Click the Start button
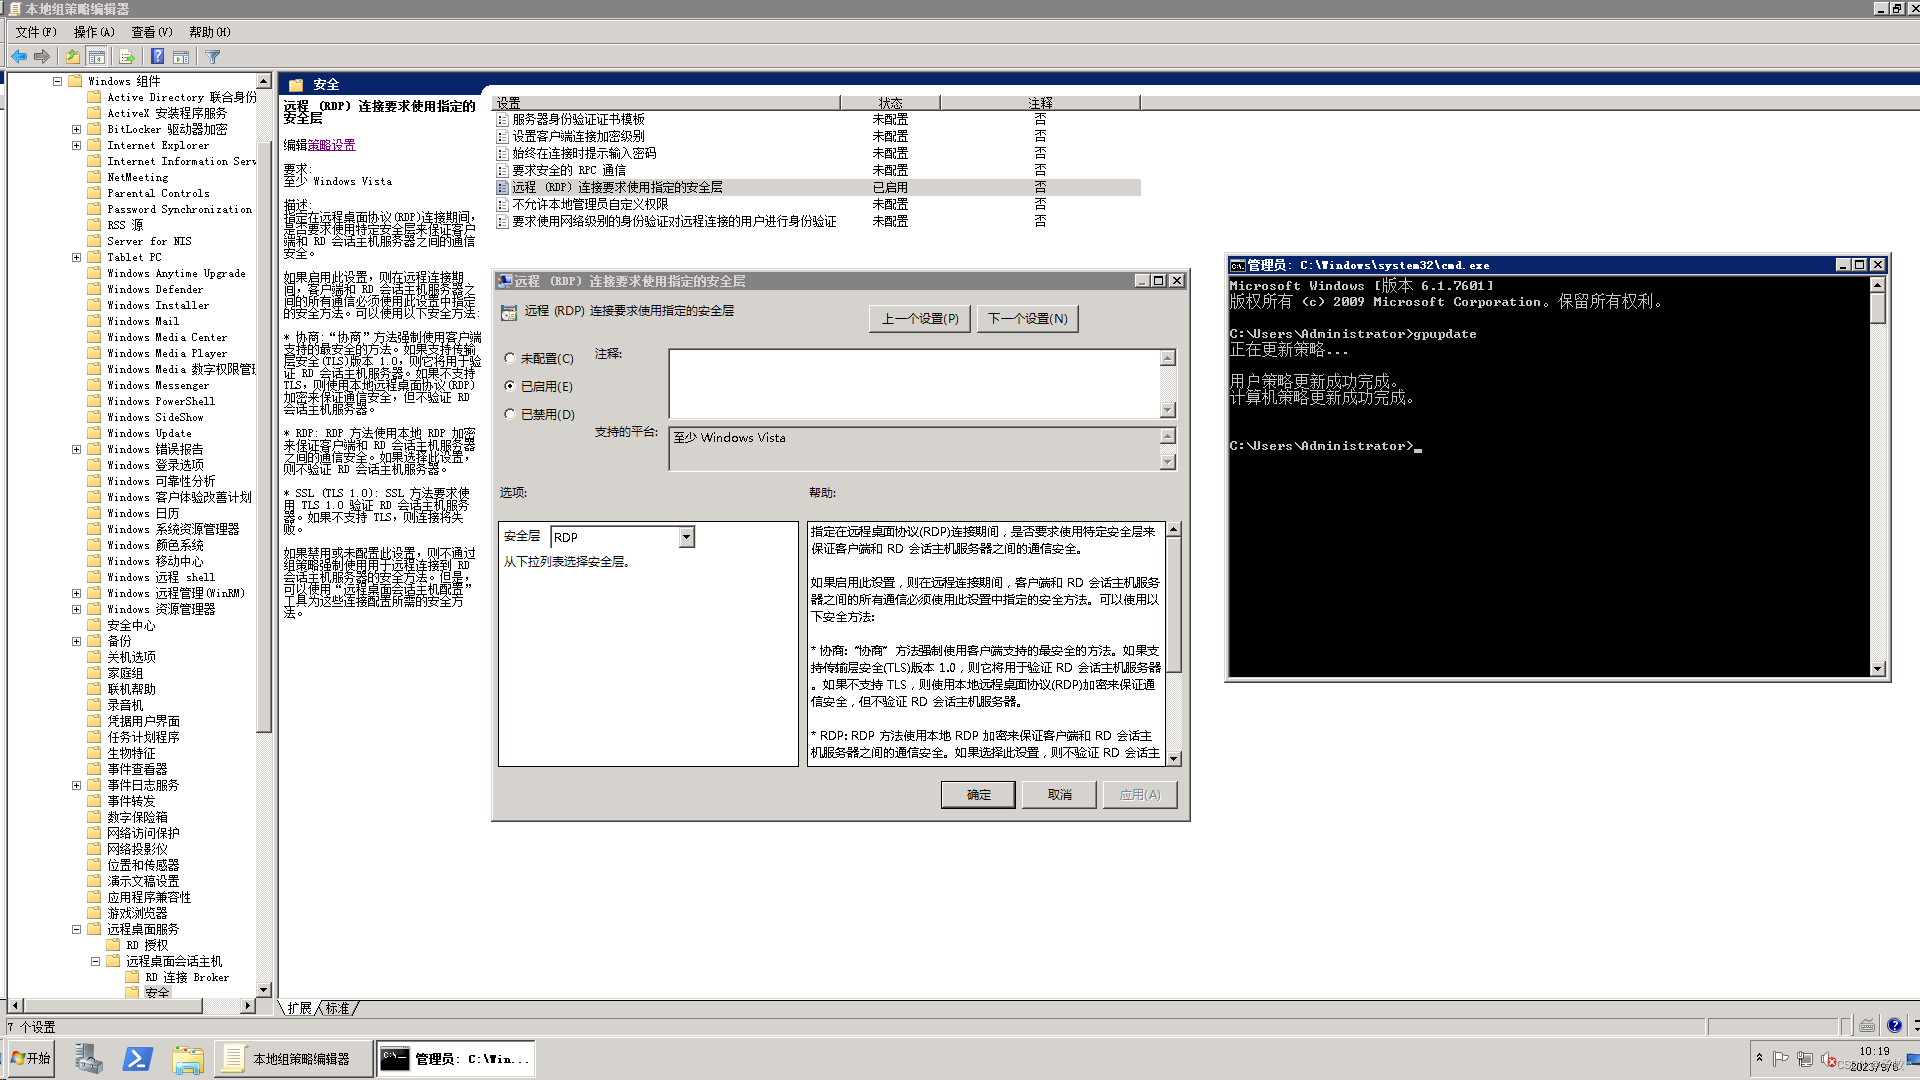The height and width of the screenshot is (1080, 1920). point(31,1058)
